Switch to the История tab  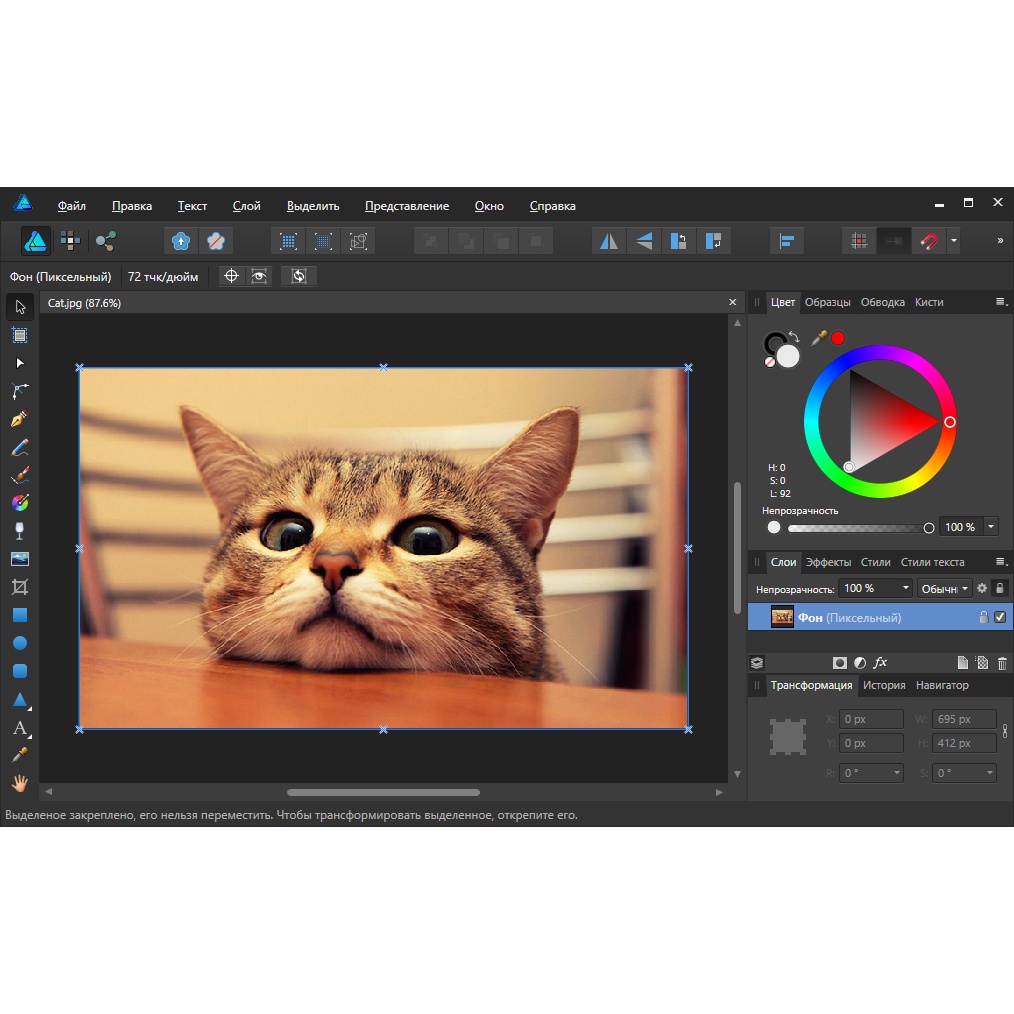pos(884,685)
